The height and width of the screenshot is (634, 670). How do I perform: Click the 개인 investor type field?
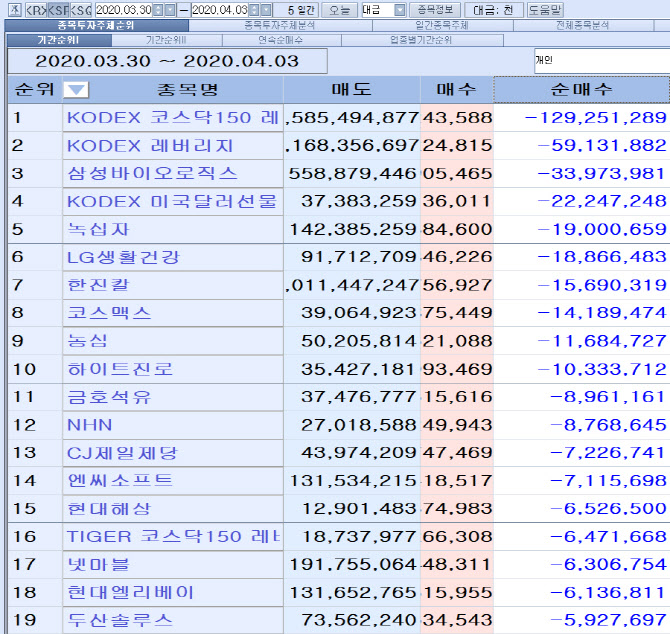point(602,61)
